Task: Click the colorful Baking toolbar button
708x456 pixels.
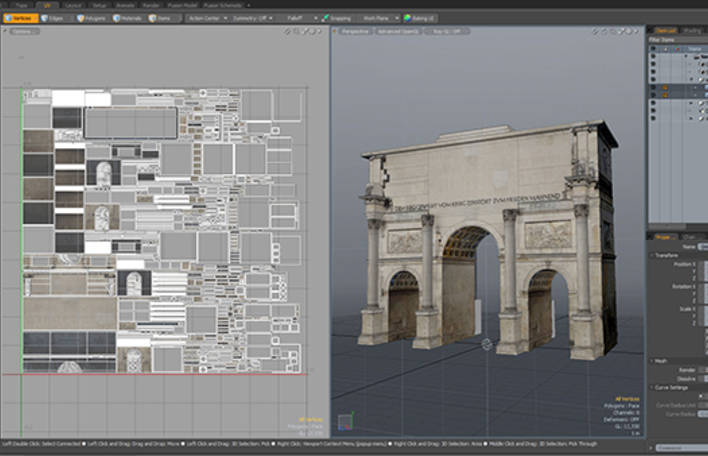Action: [419, 19]
